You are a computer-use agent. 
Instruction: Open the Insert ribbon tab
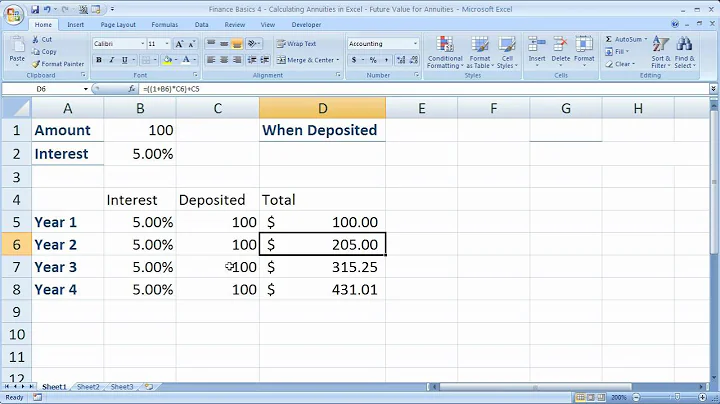75,25
